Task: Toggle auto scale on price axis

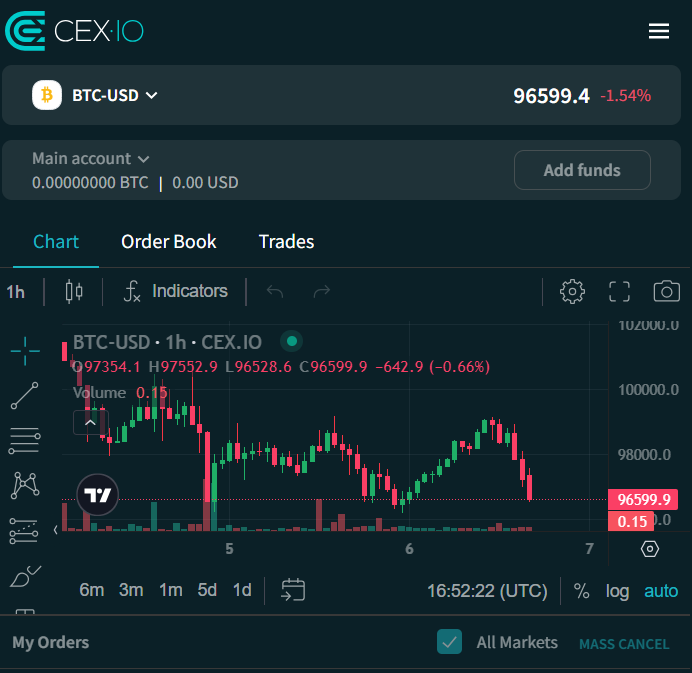Action: pos(661,591)
